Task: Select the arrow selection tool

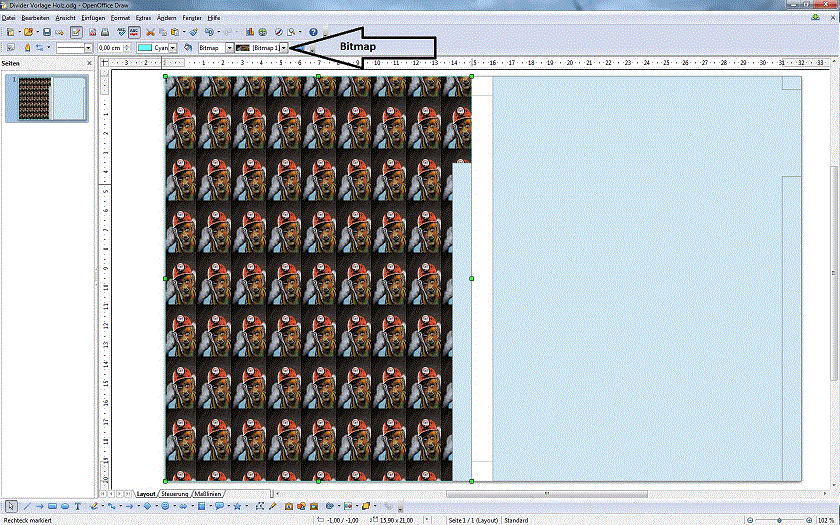Action: point(9,506)
